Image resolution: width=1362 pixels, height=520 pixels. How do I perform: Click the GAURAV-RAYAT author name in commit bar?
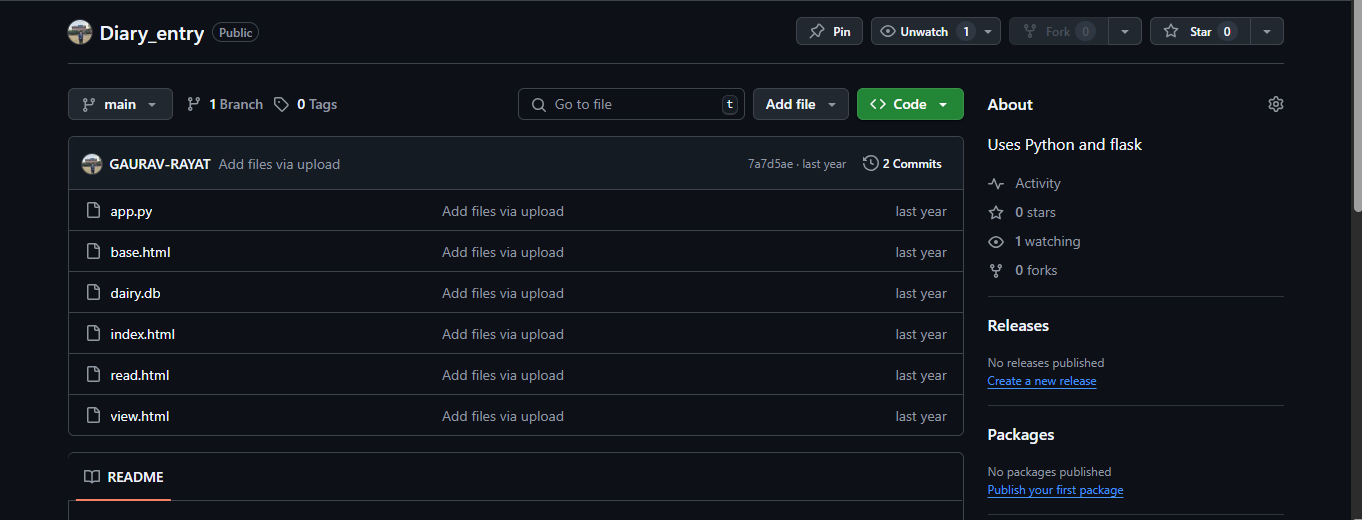pyautogui.click(x=160, y=164)
